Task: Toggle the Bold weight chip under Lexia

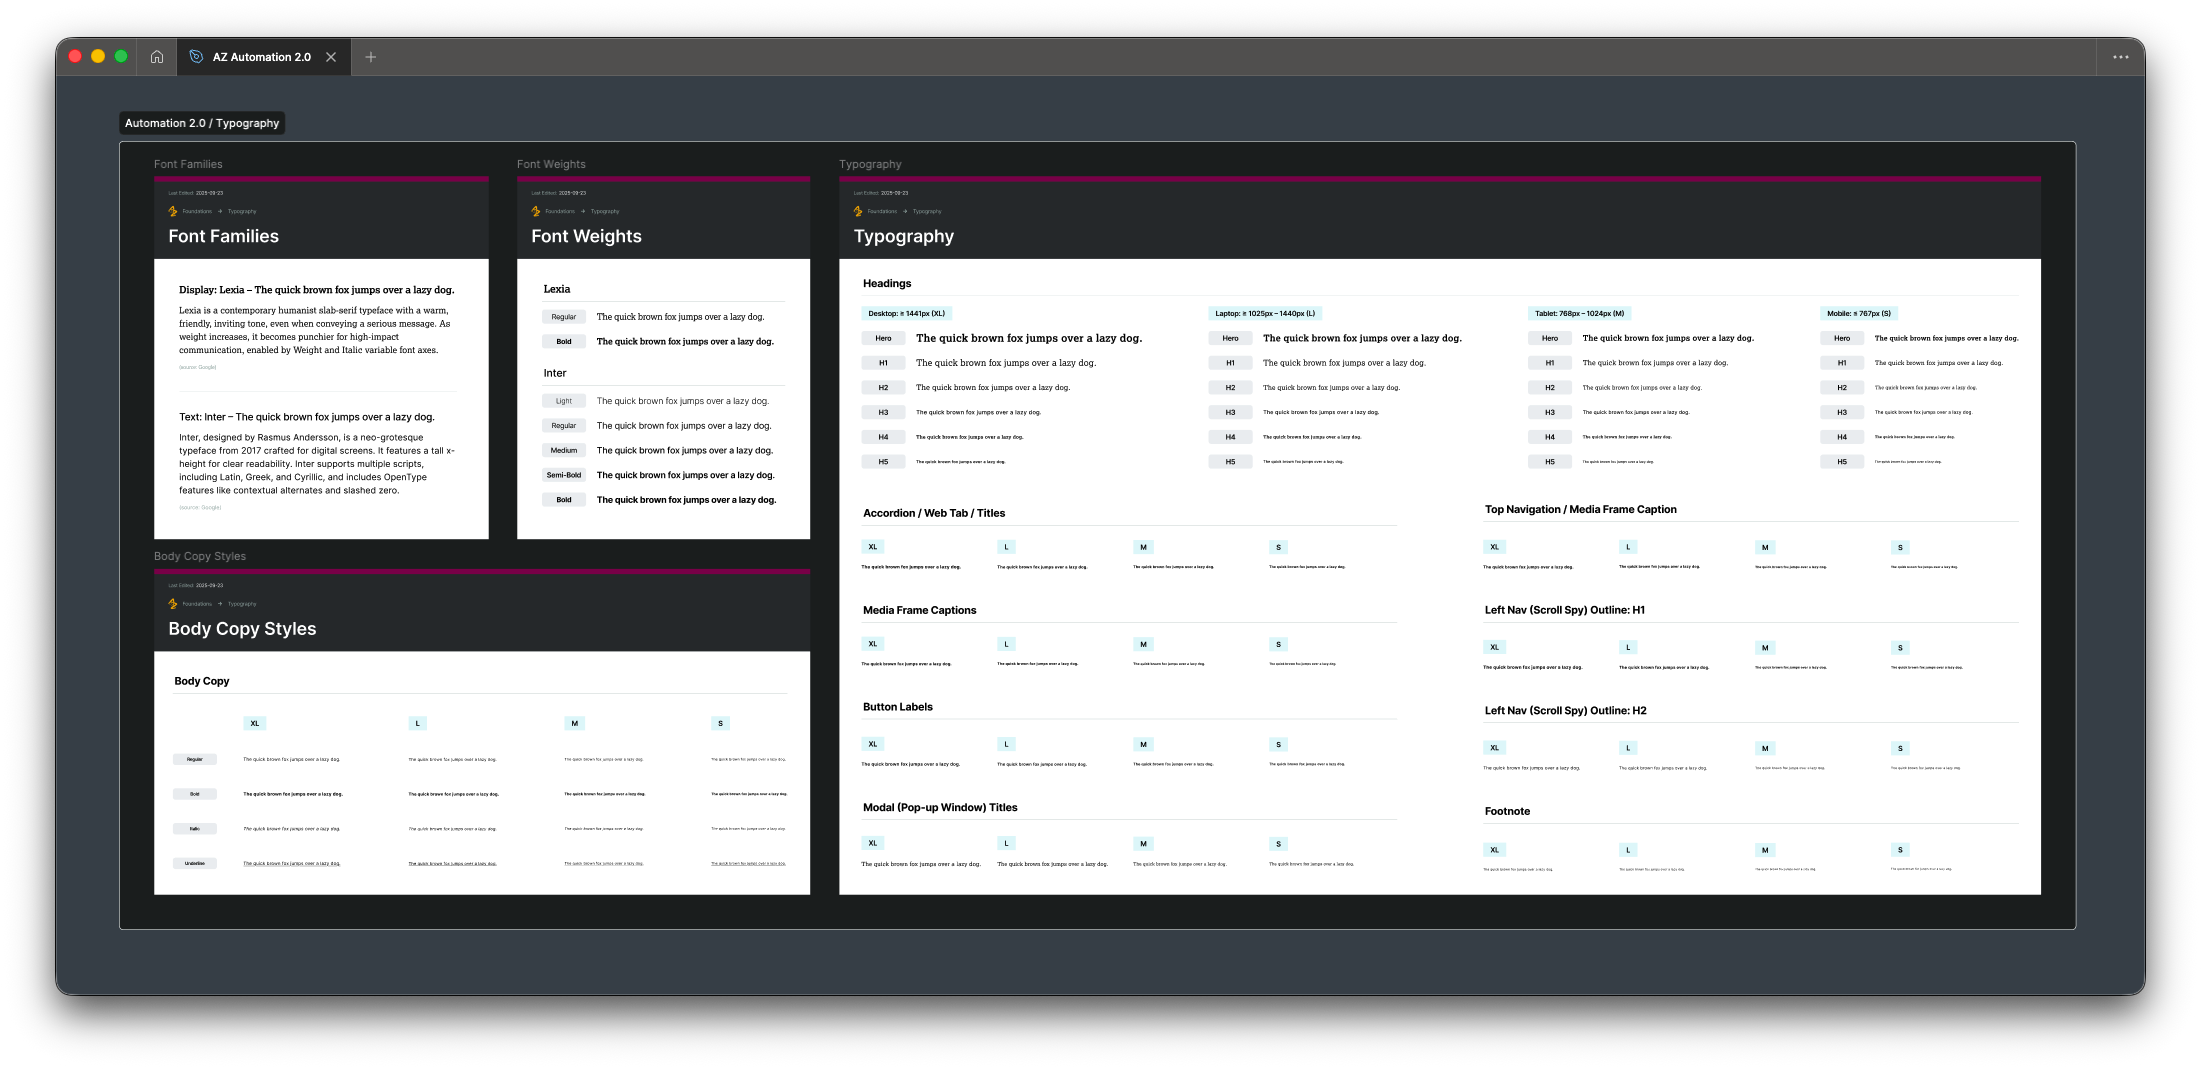Action: pos(564,341)
